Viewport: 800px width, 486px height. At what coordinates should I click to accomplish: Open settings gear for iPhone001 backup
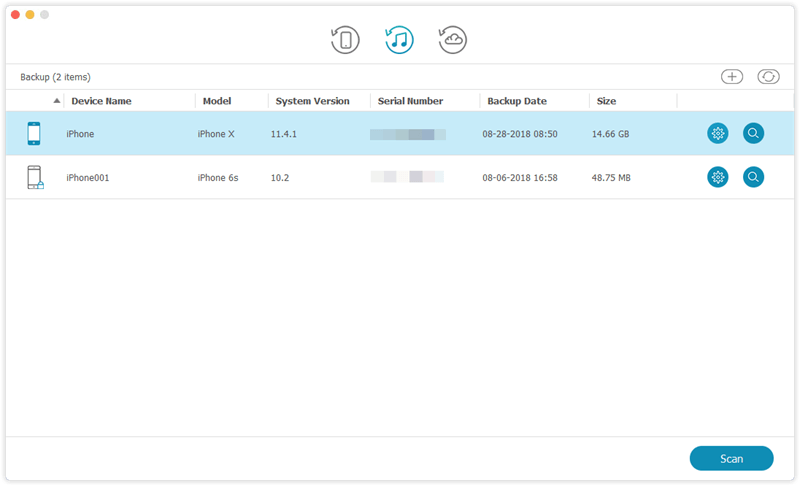coord(718,177)
